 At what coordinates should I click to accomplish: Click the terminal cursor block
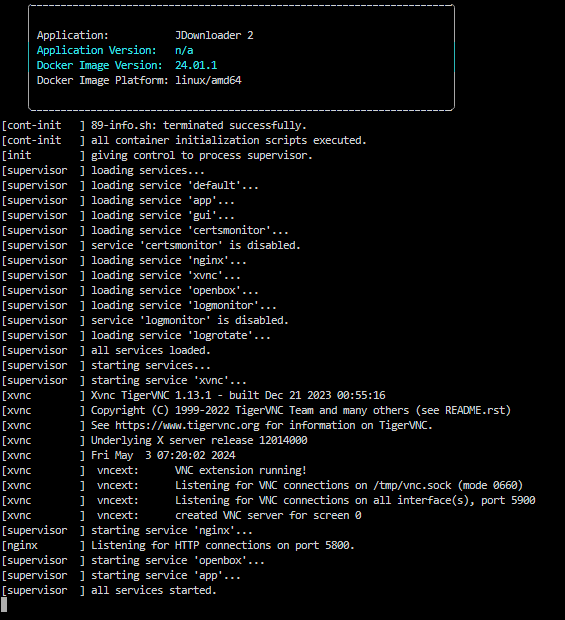click(x=4, y=605)
